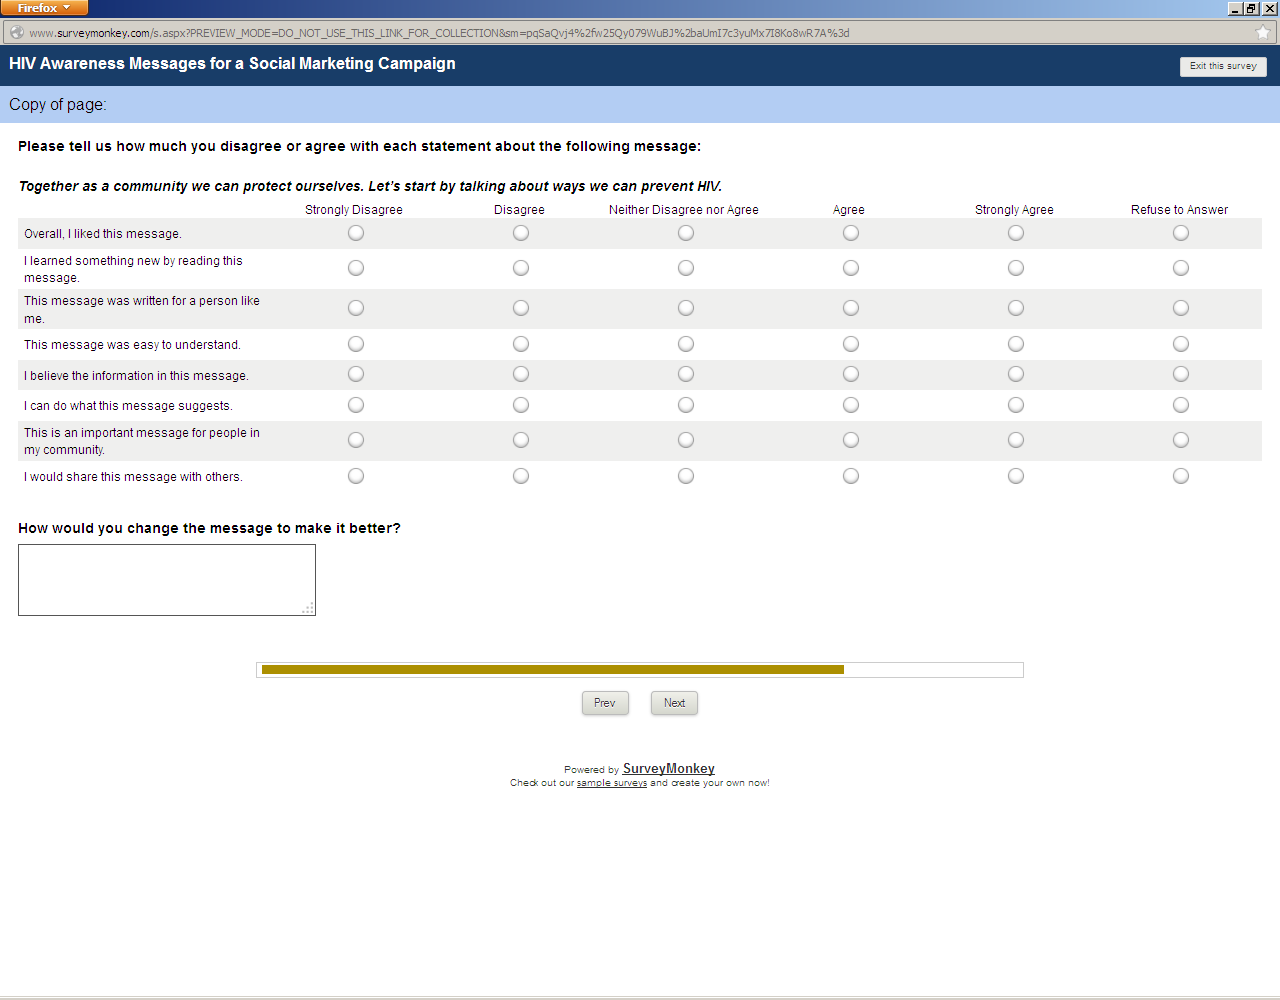1280x1000 pixels.
Task: Select Strongly Disagree for 'Overall, I liked this message'
Action: 356,233
